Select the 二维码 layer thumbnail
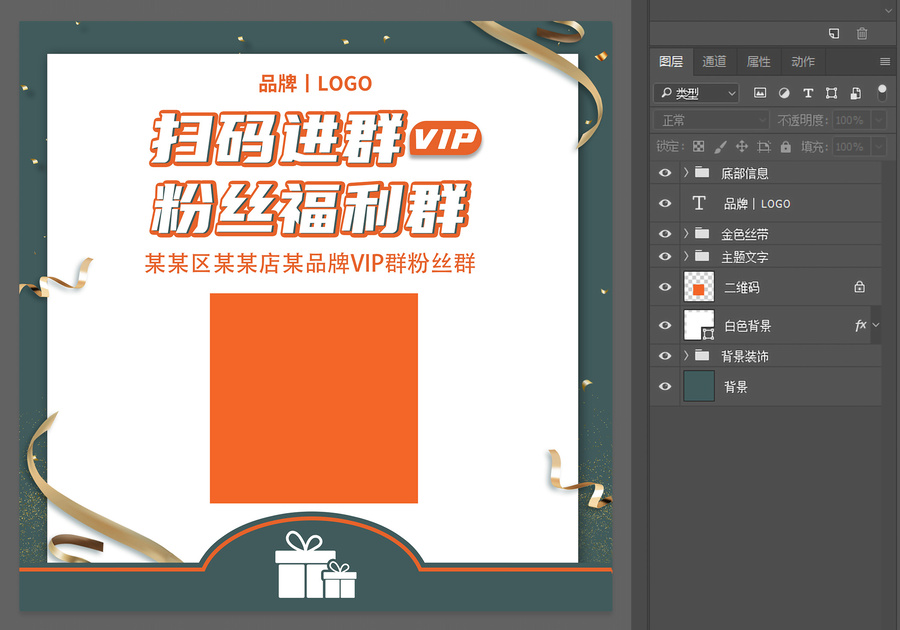The height and width of the screenshot is (630, 900). (x=699, y=287)
